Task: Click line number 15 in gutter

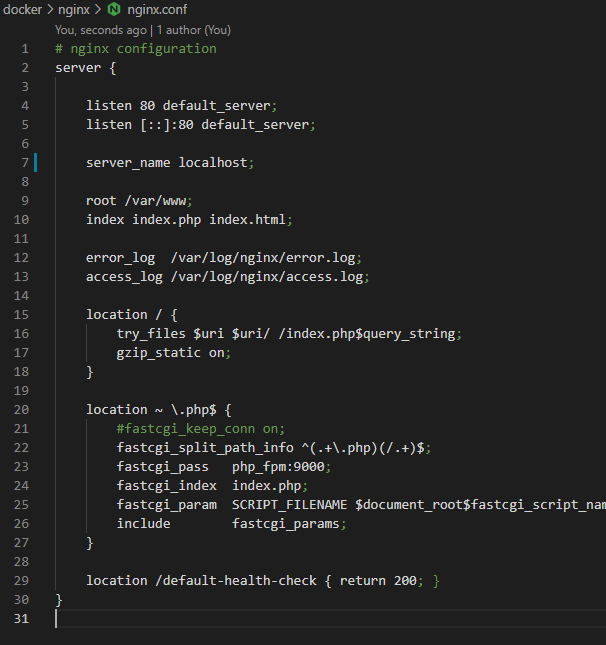Action: click(21, 315)
